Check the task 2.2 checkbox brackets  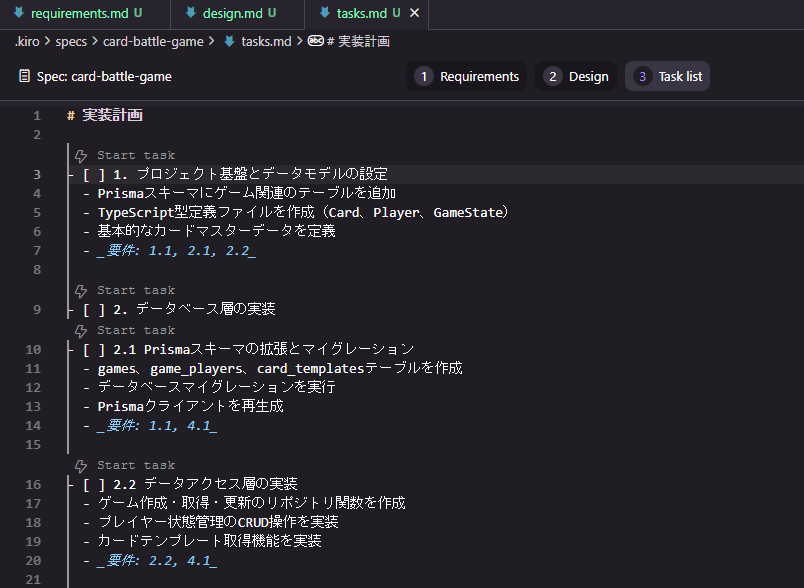tap(94, 484)
